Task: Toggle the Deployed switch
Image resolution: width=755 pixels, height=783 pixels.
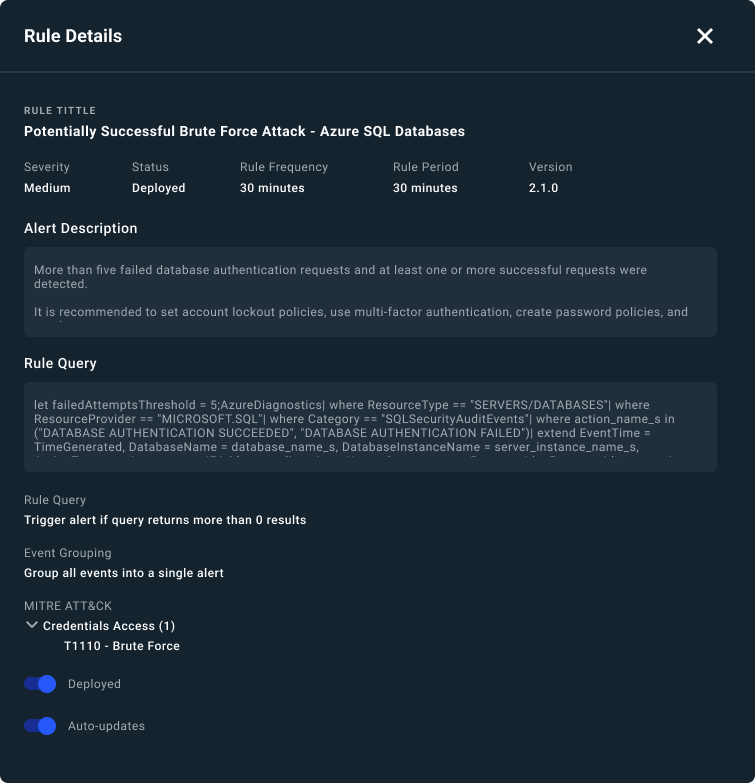Action: [x=40, y=684]
